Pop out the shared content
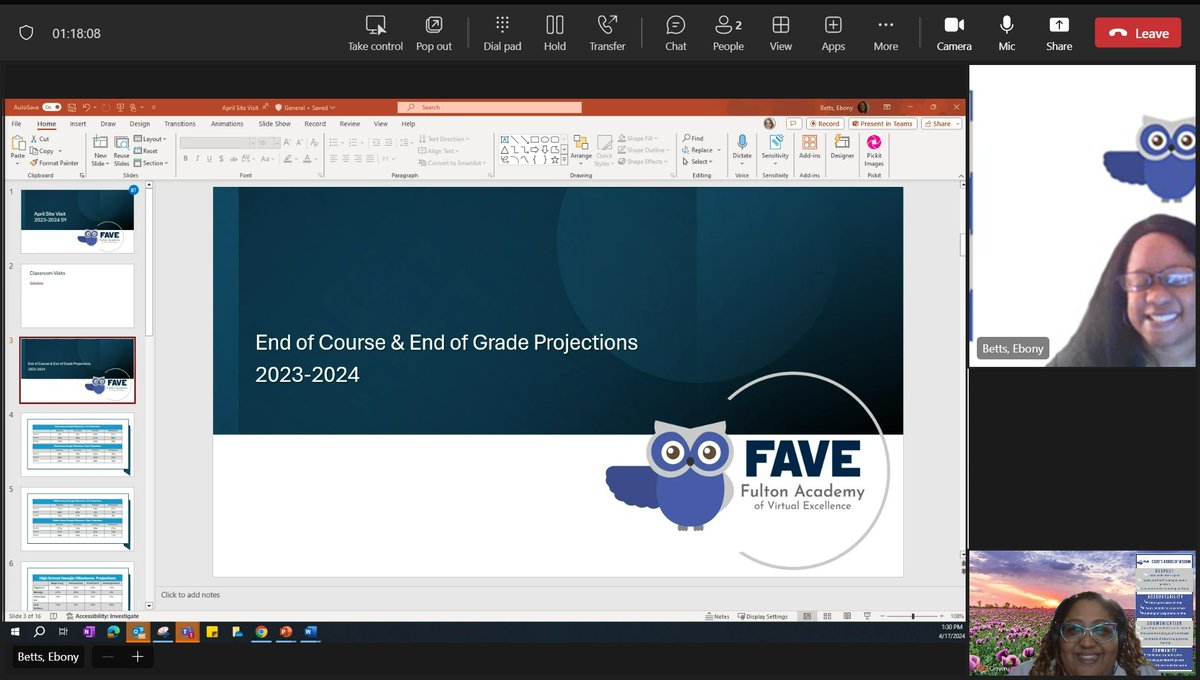The image size is (1200, 680). 434,33
